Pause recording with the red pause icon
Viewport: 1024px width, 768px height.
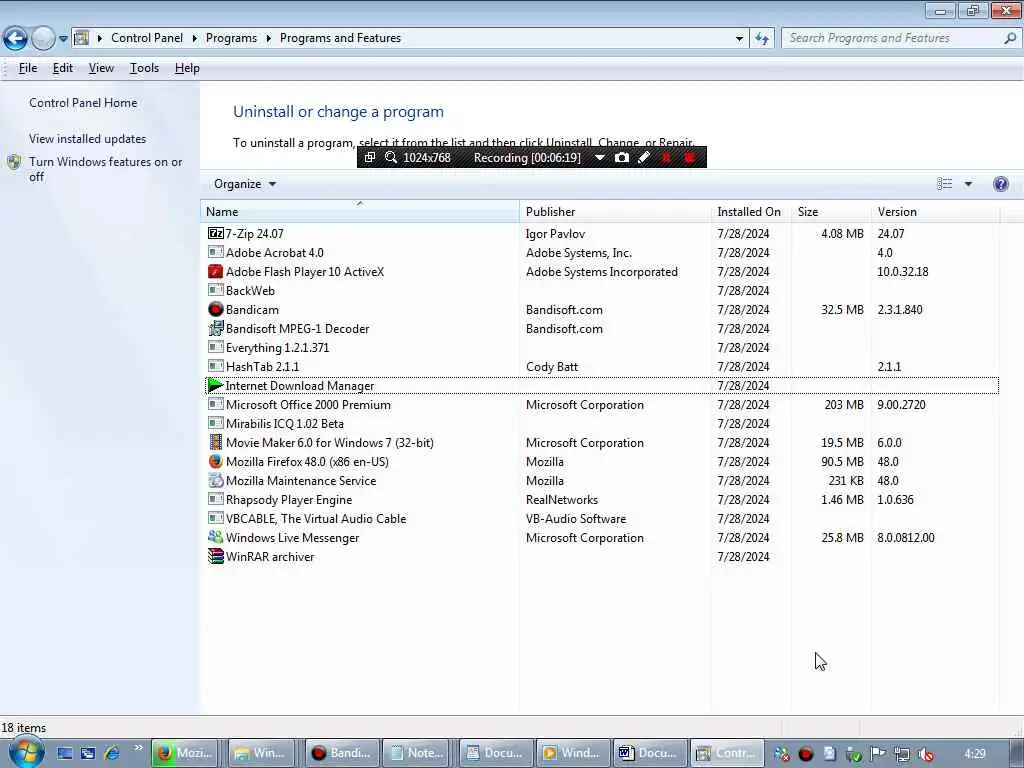click(666, 157)
